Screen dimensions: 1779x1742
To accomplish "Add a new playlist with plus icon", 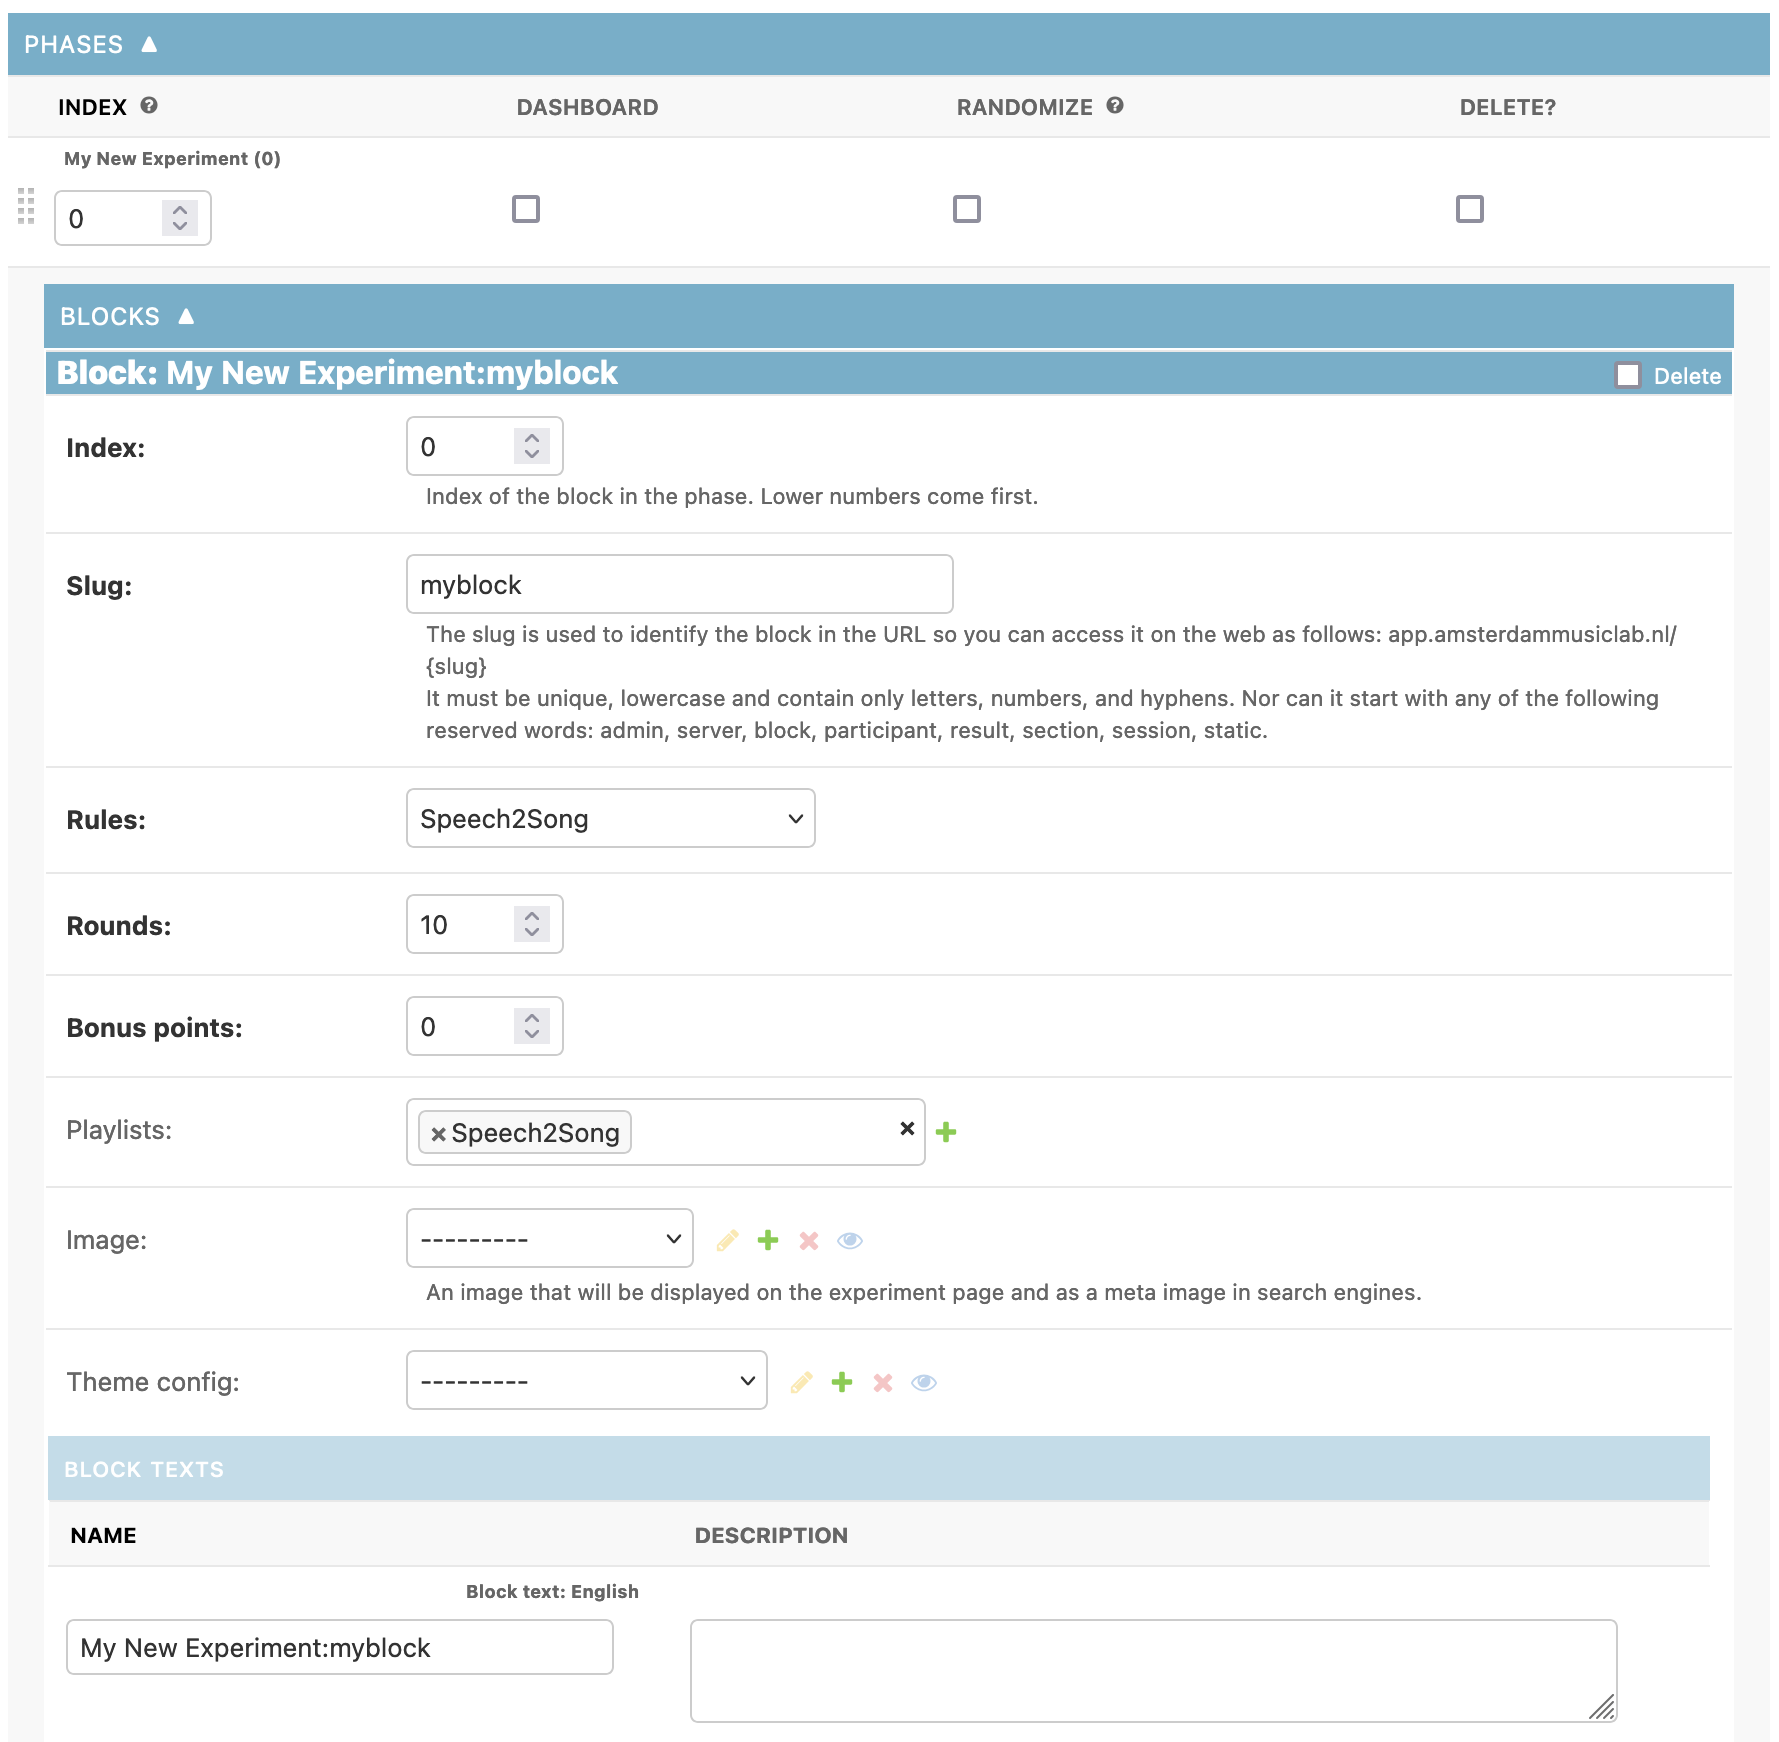I will (946, 1132).
